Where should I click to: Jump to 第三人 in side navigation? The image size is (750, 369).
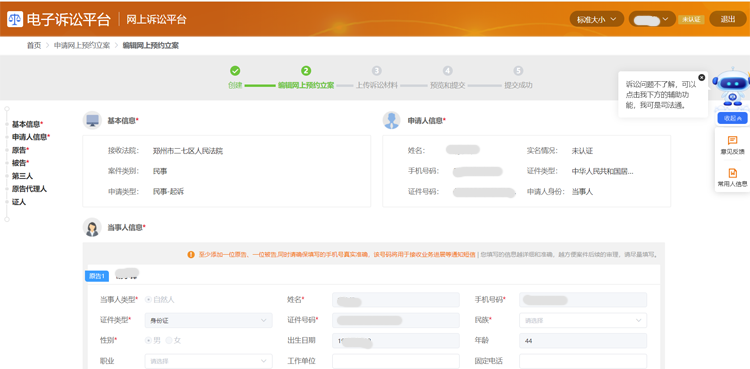pos(22,176)
